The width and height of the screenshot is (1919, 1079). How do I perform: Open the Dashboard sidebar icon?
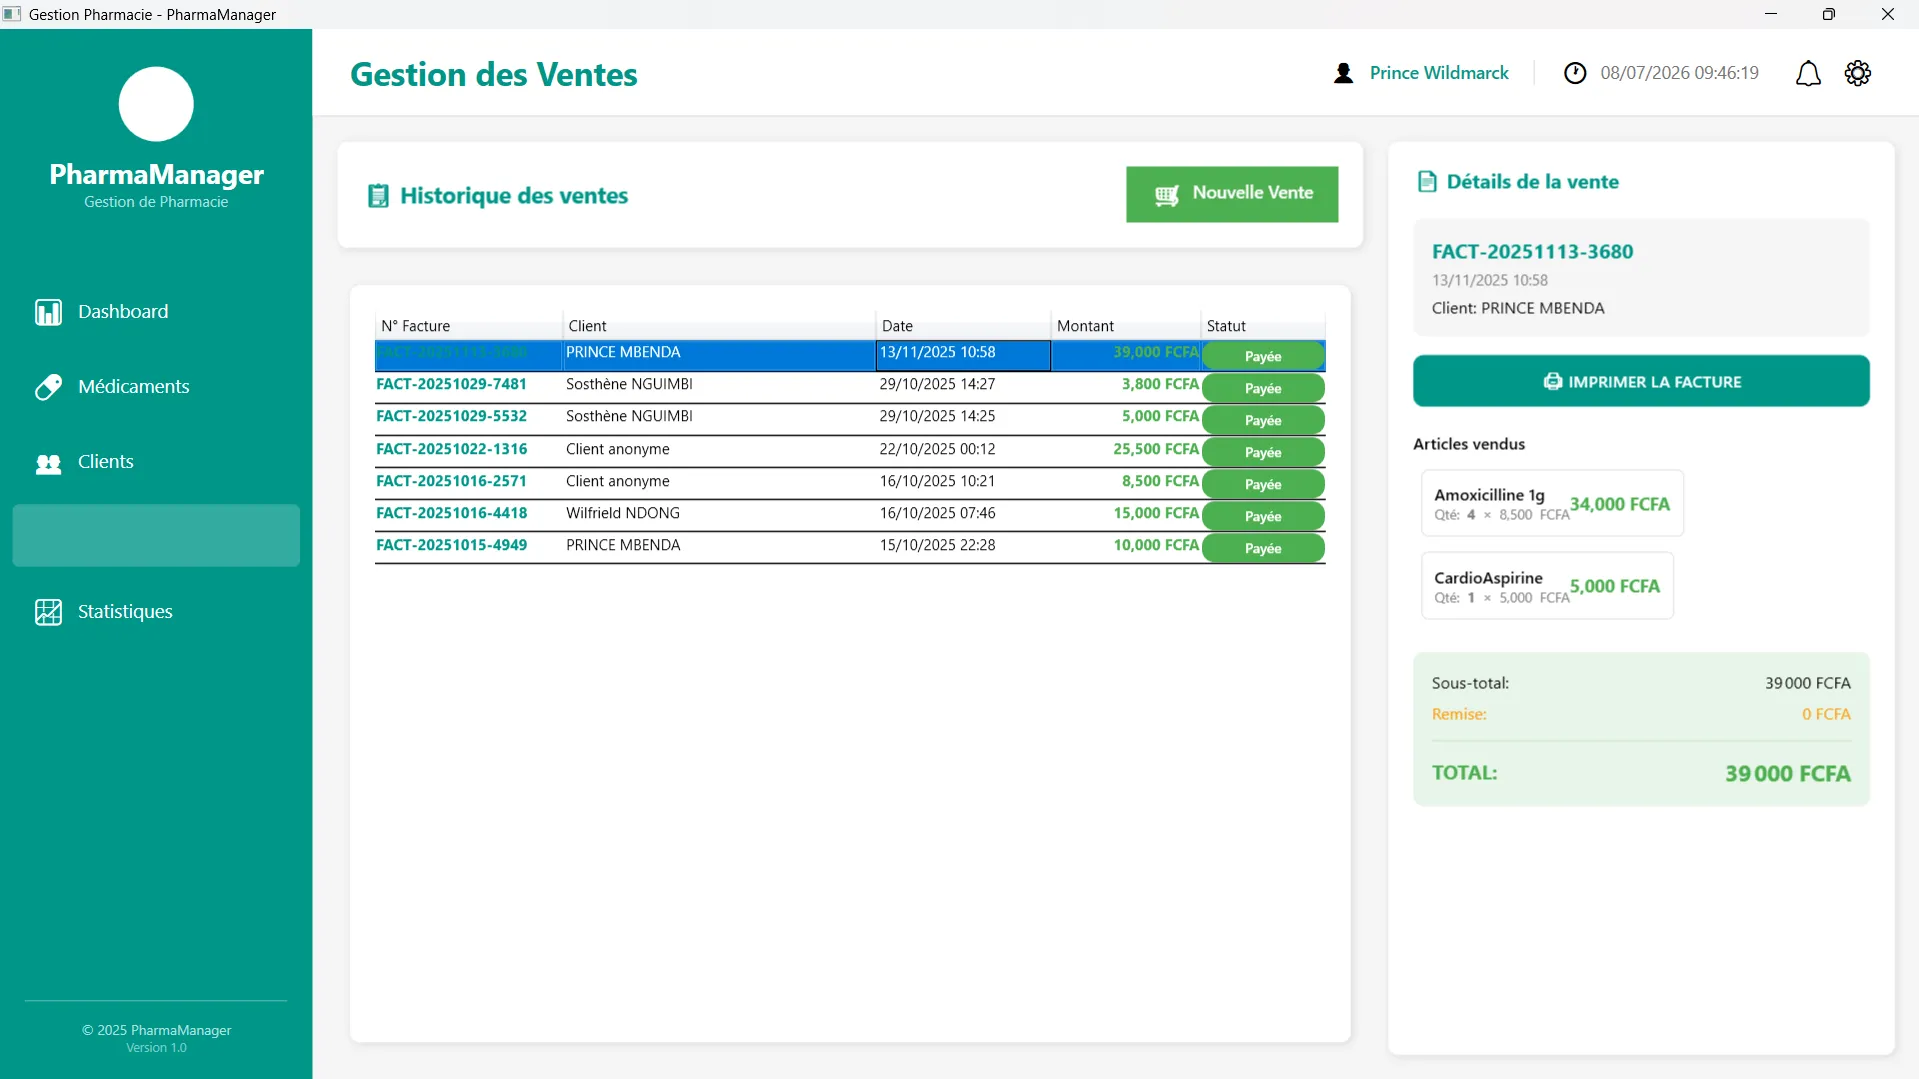[48, 312]
